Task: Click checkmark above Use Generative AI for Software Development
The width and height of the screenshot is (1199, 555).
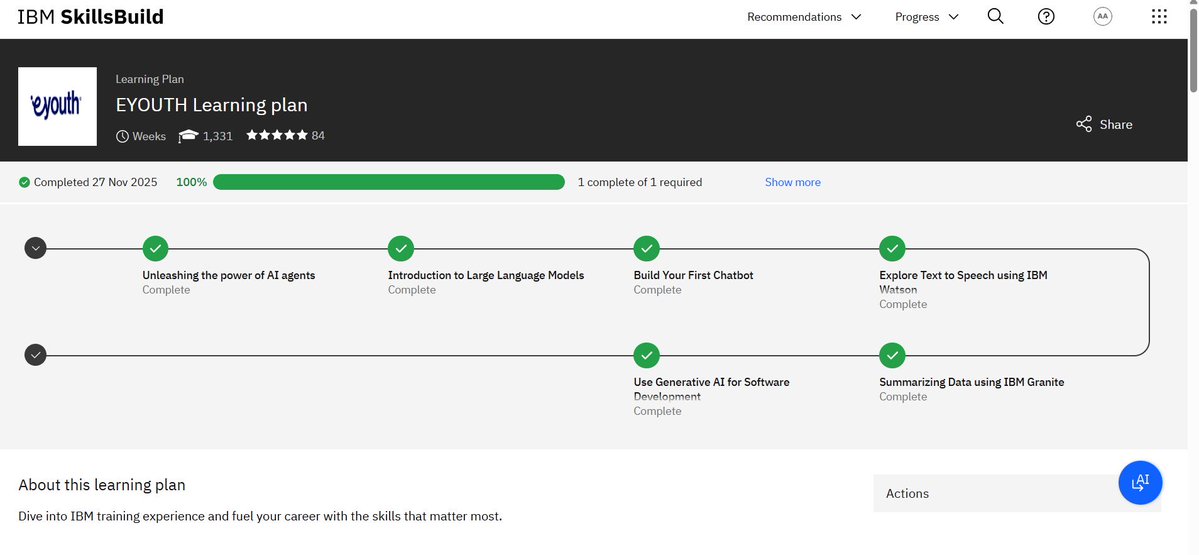Action: (x=646, y=355)
